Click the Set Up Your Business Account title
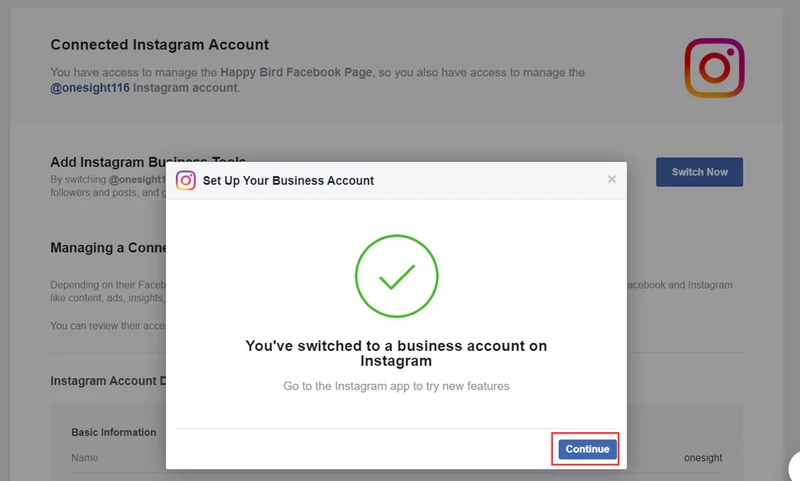This screenshot has height=481, width=800. [288, 181]
